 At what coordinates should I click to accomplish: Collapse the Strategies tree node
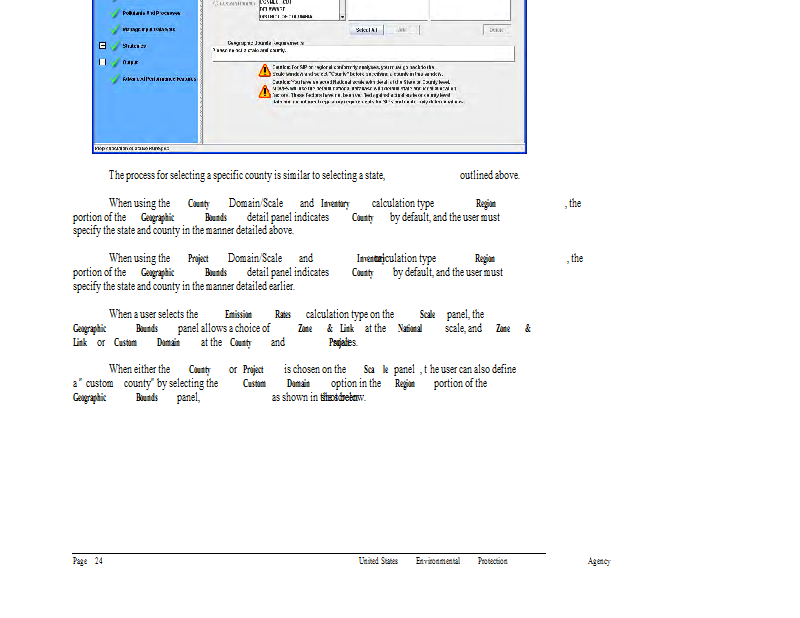click(102, 46)
